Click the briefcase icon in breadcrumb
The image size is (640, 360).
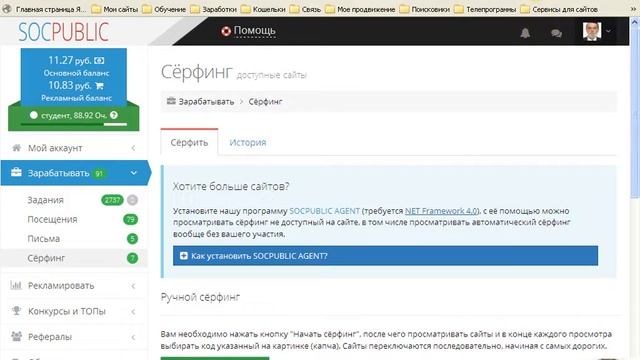(171, 101)
